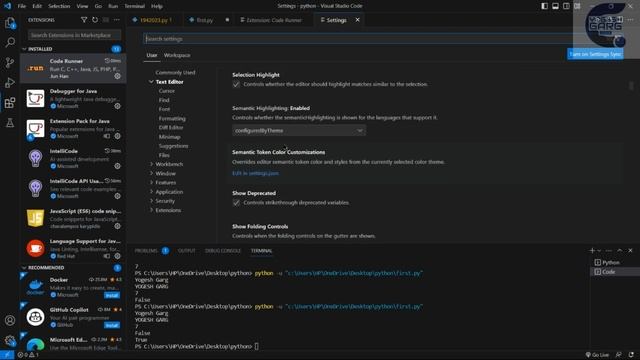The width and height of the screenshot is (640, 360).
Task: Select Minimap under Text Editor settings
Action: tap(169, 137)
